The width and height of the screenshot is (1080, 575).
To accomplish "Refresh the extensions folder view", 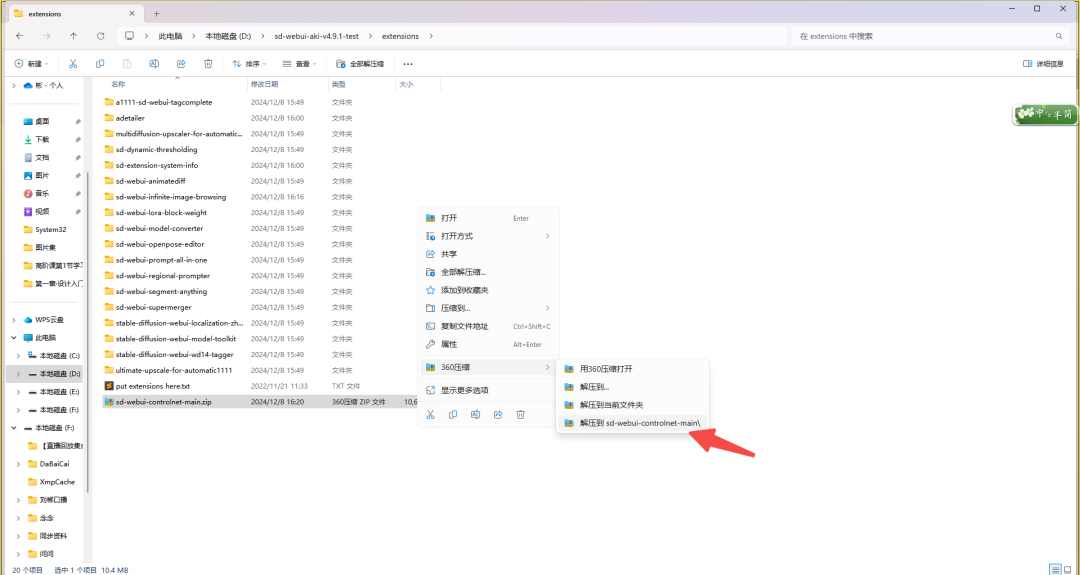I will click(101, 36).
